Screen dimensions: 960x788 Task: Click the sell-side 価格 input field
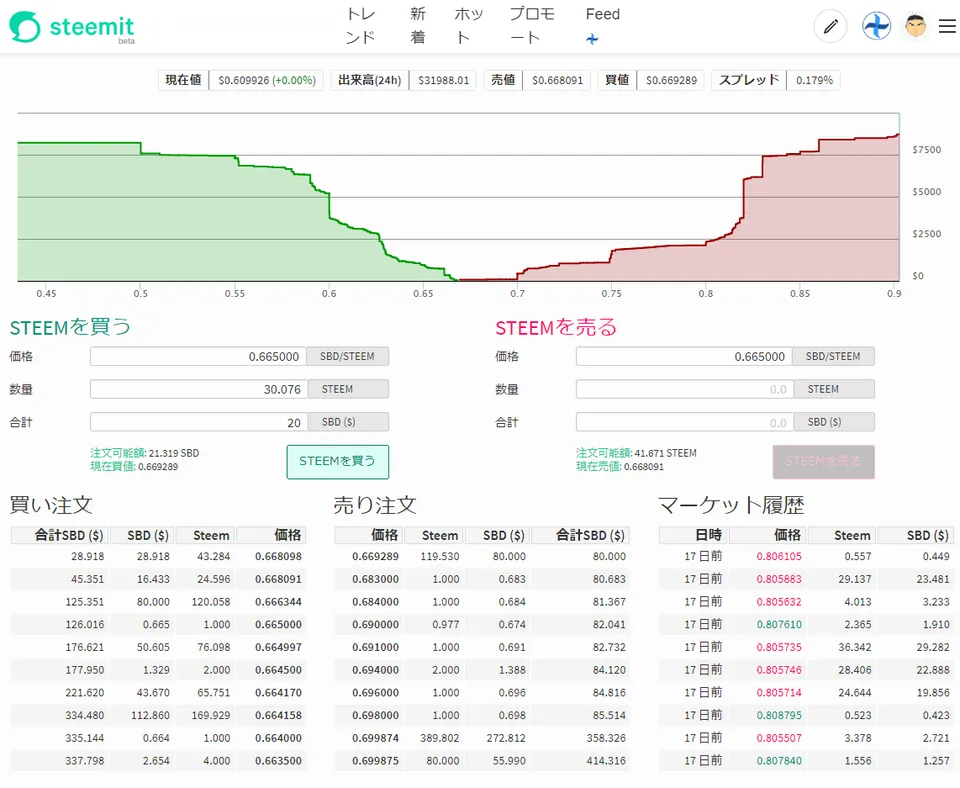coord(684,356)
